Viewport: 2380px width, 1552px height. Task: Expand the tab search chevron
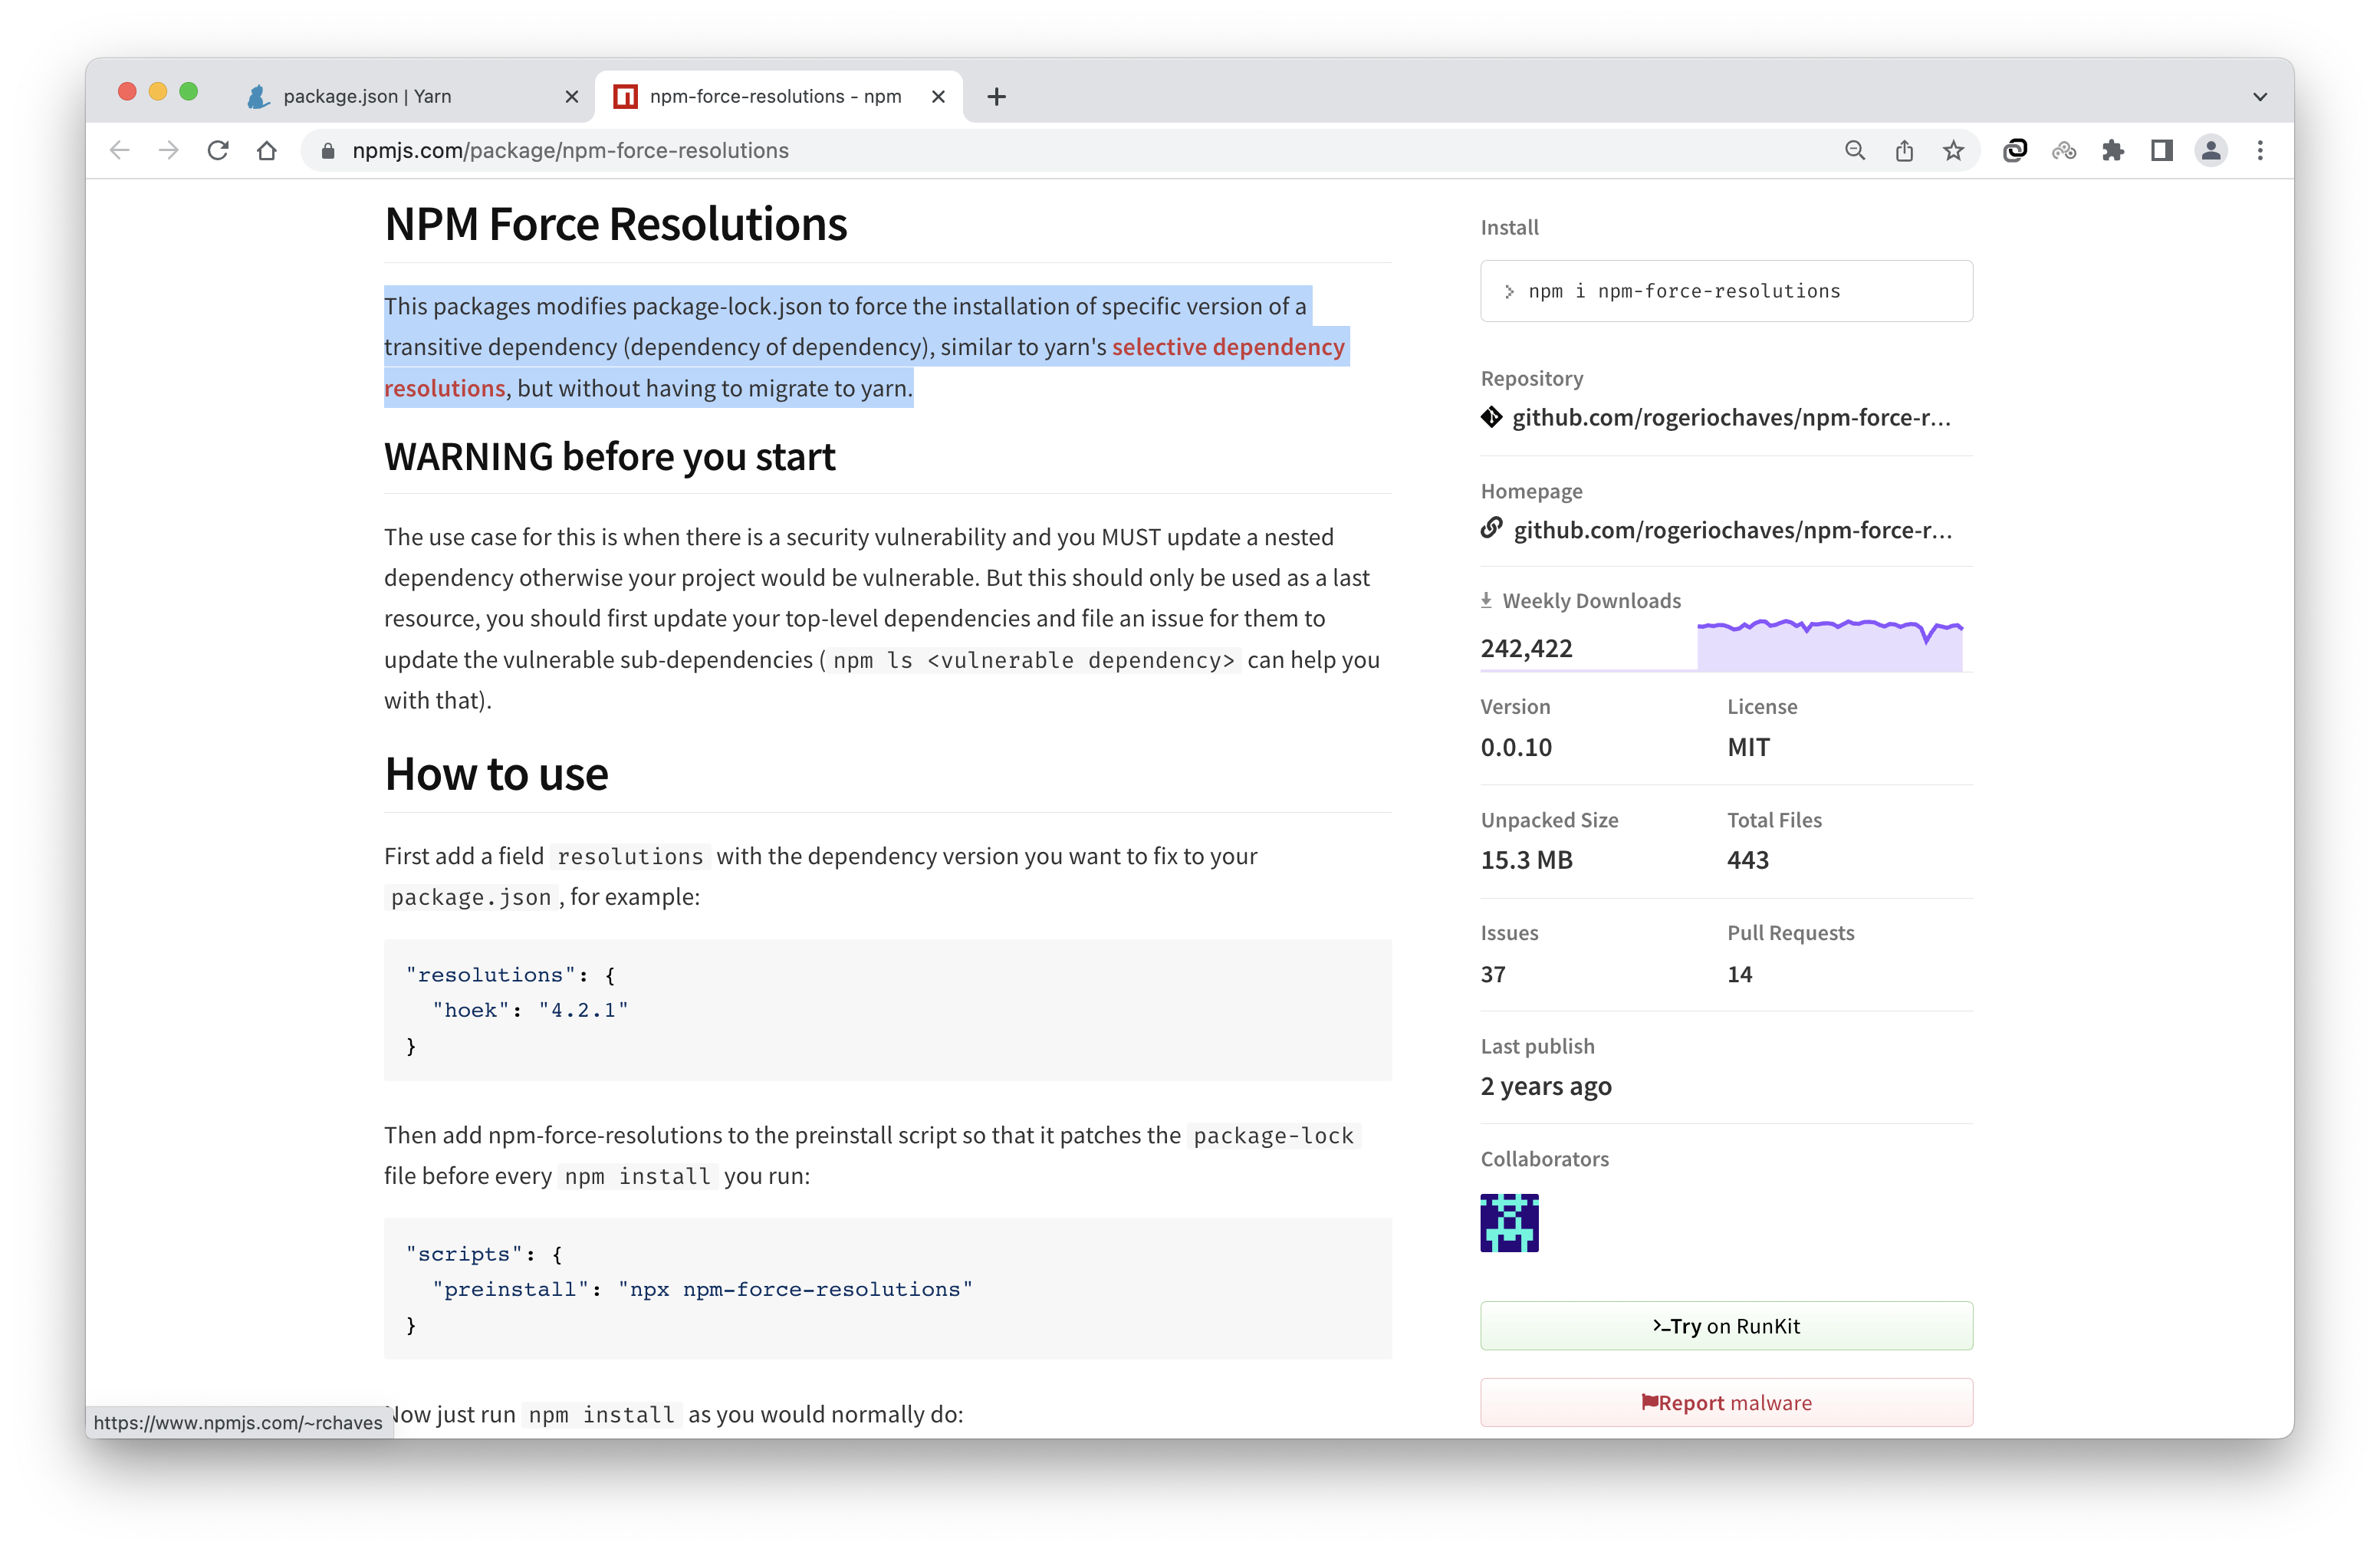(2260, 97)
